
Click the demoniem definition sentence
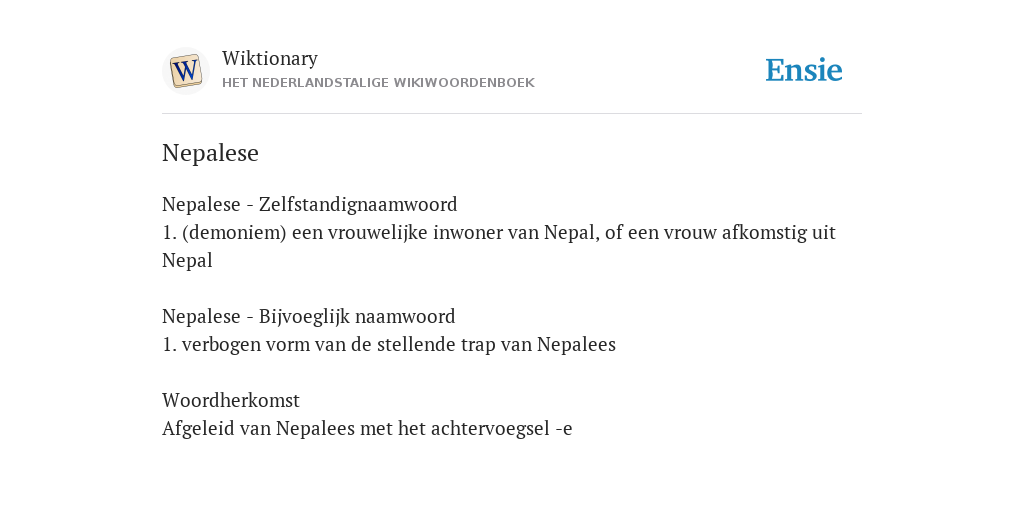[499, 246]
